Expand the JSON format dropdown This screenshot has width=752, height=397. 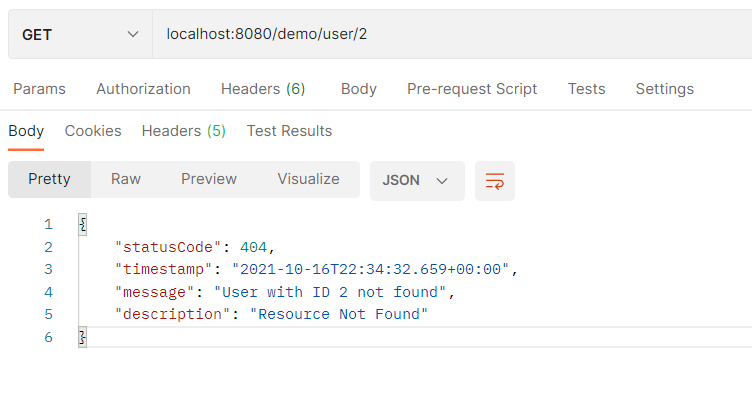tap(417, 181)
